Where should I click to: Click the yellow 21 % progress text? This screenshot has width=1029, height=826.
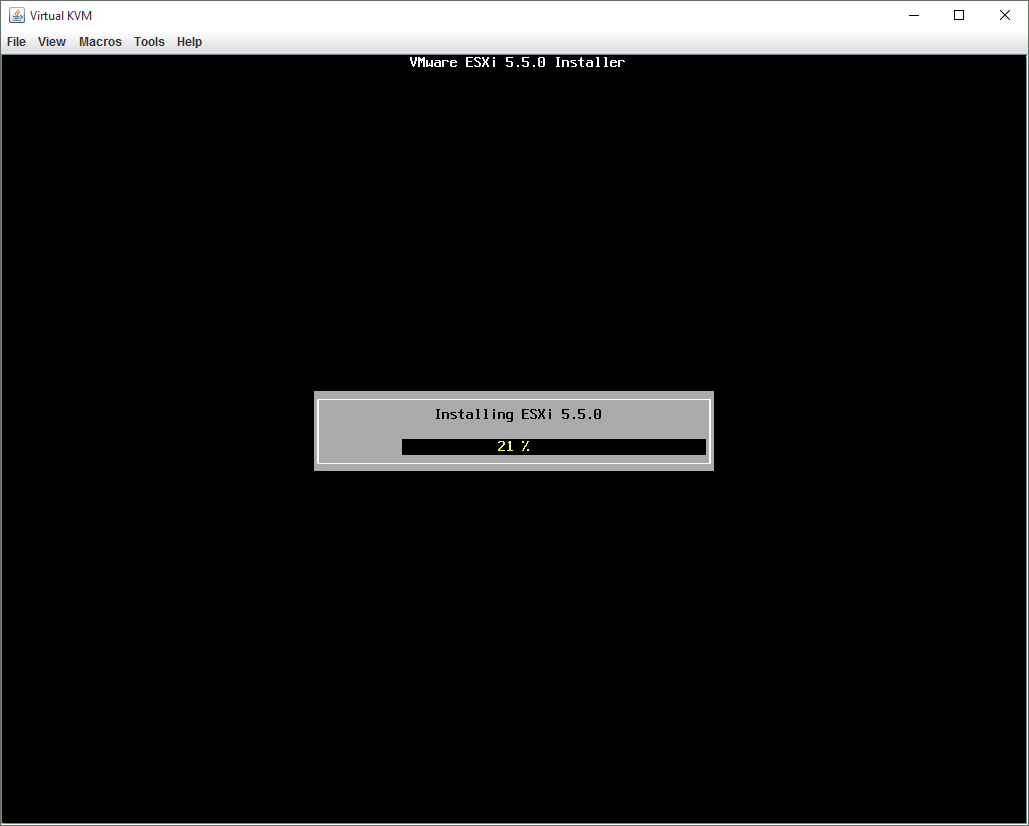click(513, 447)
